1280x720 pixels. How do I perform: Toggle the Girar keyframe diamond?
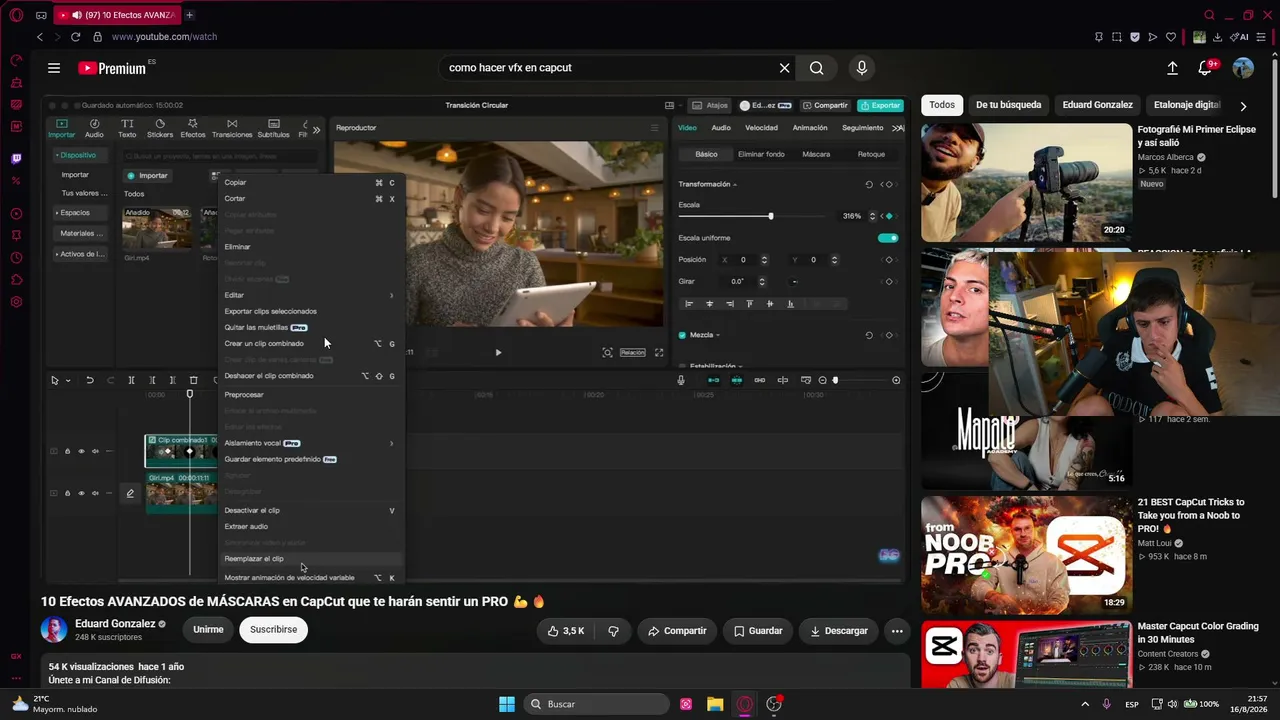pos(889,282)
